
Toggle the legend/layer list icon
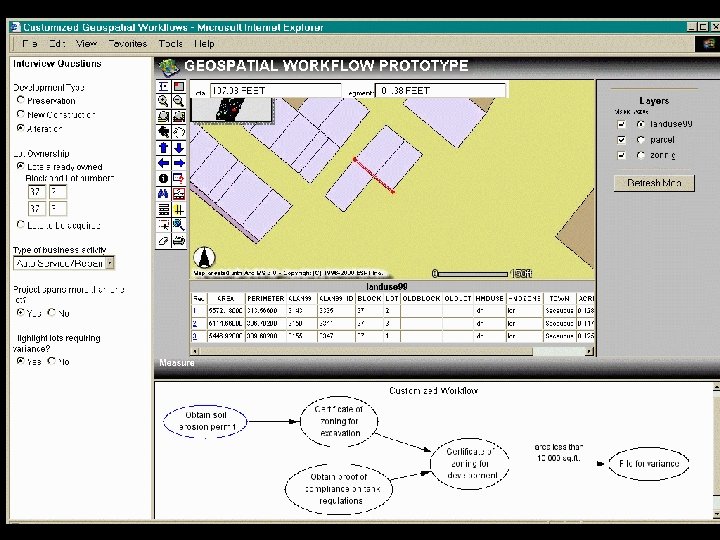(163, 87)
